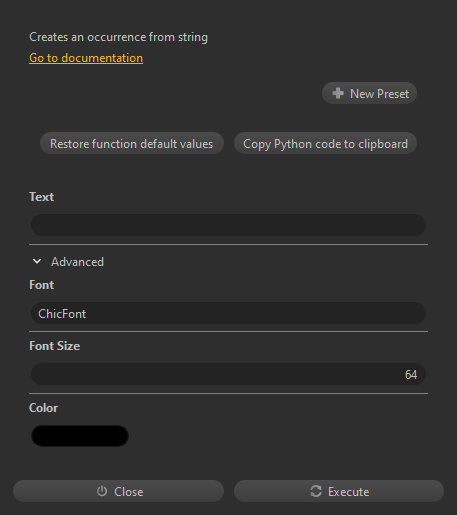The height and width of the screenshot is (515, 457).
Task: Click the Color parameter label
Action: tap(43, 408)
